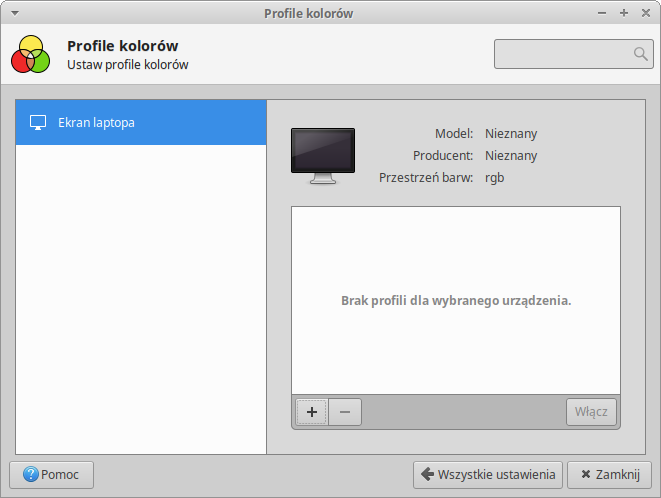
Task: Click the Przestrzeń barw label
Action: (x=426, y=178)
